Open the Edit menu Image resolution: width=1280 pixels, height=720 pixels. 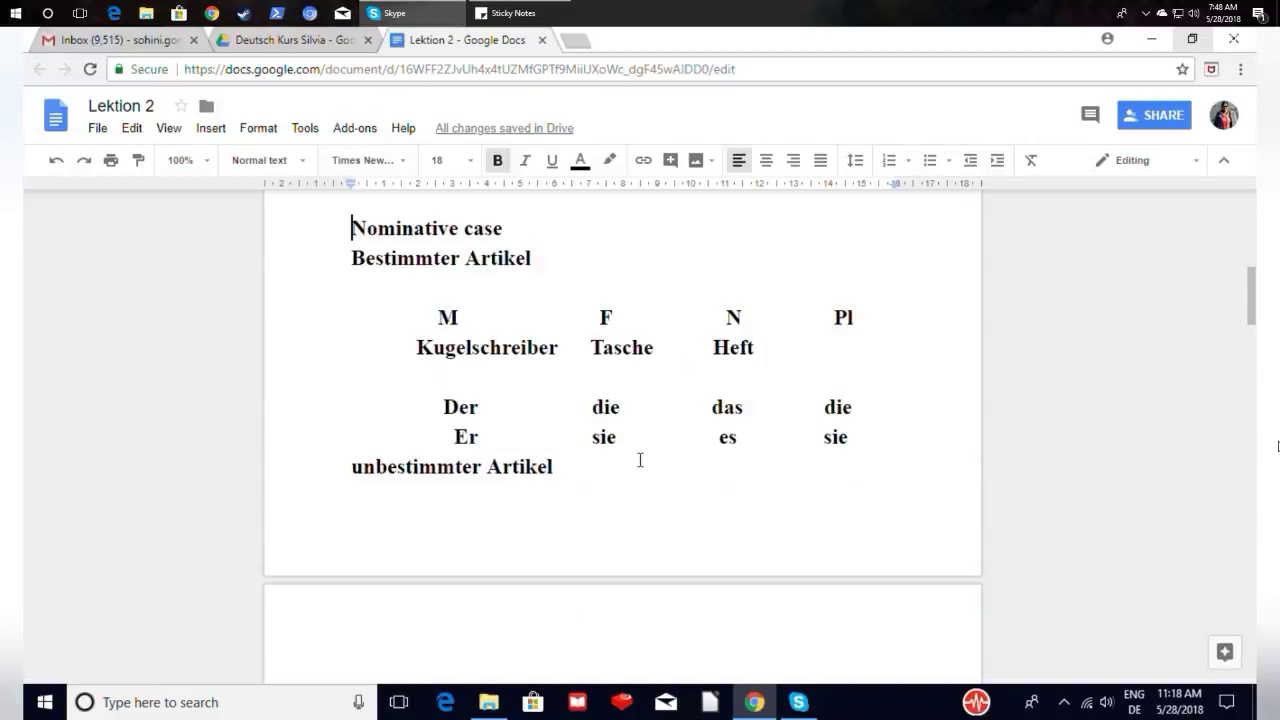point(132,128)
